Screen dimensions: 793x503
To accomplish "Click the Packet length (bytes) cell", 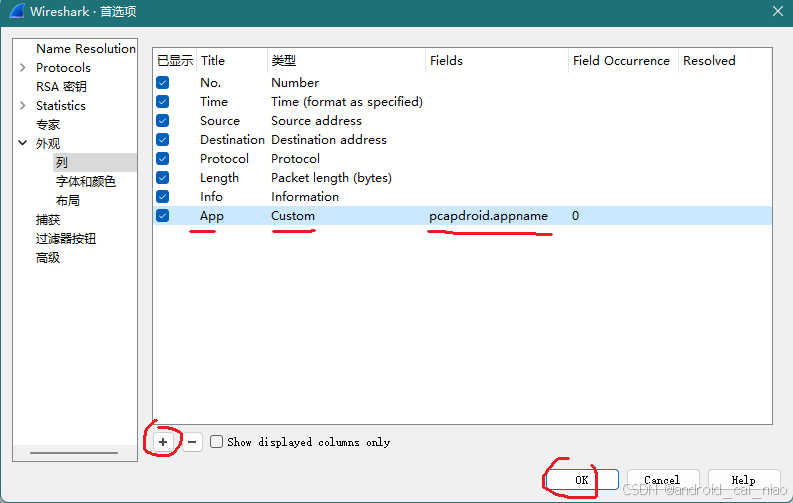I will (x=331, y=178).
